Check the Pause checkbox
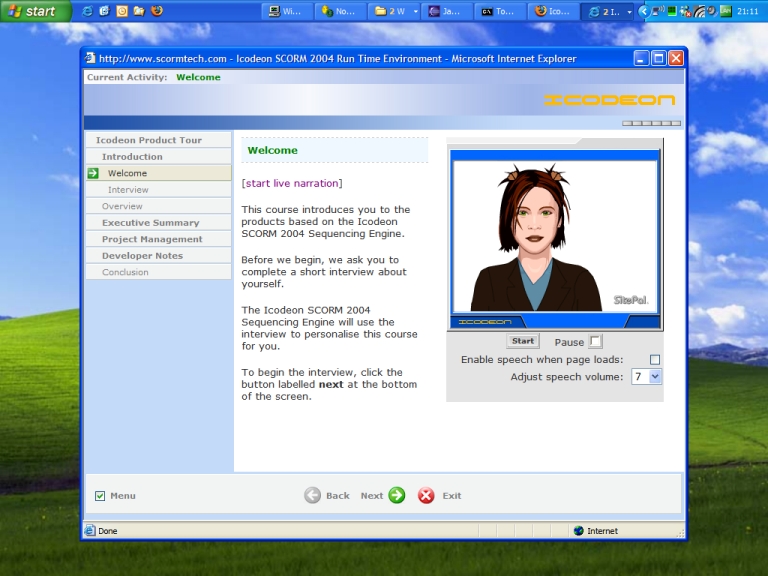 coord(595,341)
